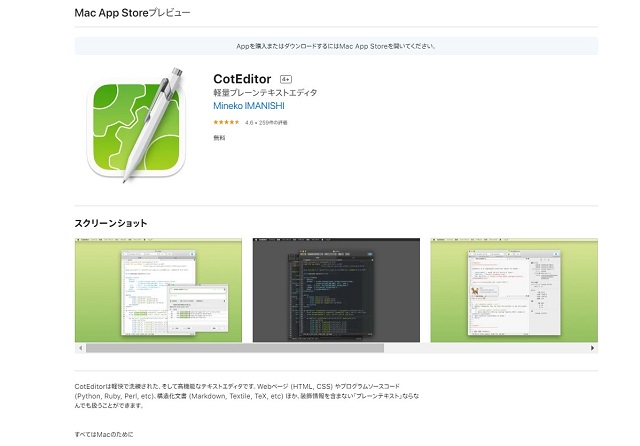The image size is (640, 446).
Task: Open the dark-theme editor screenshot thumbnail
Action: pyautogui.click(x=336, y=290)
